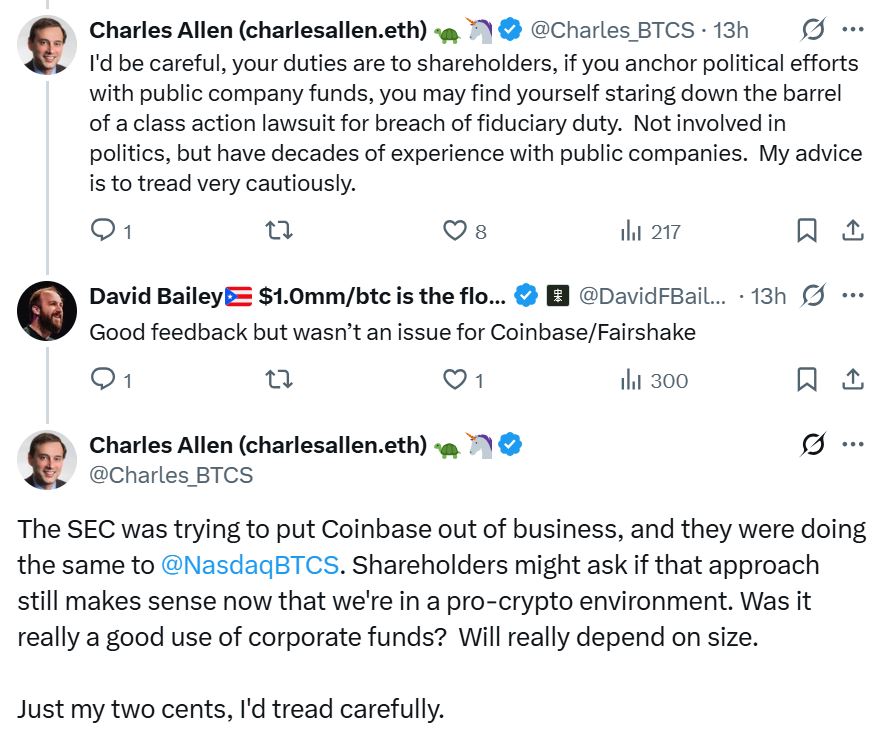This screenshot has height=734, width=877.
Task: Repost Charles Allen's first tweet
Action: (x=279, y=231)
